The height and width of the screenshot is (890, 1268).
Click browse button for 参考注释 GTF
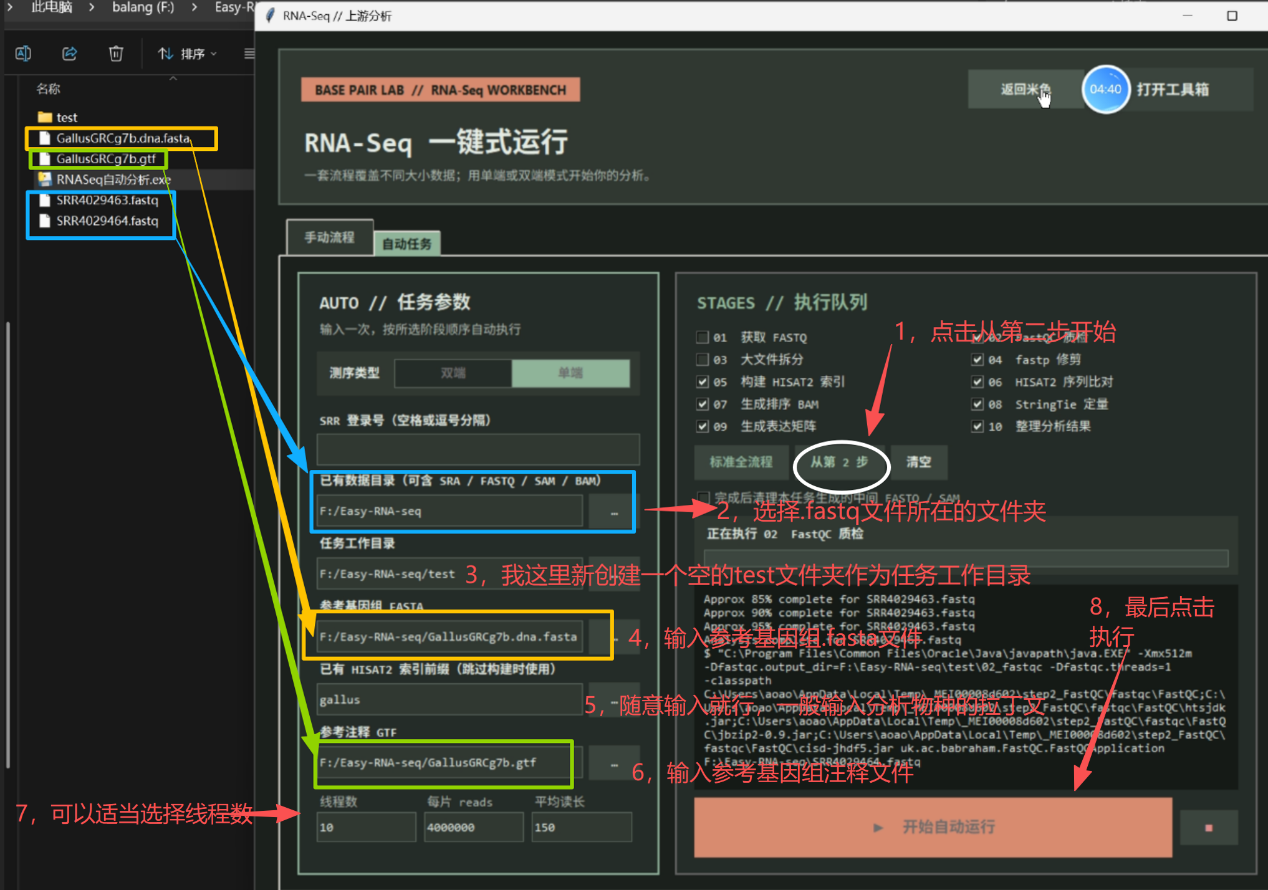[x=614, y=764]
